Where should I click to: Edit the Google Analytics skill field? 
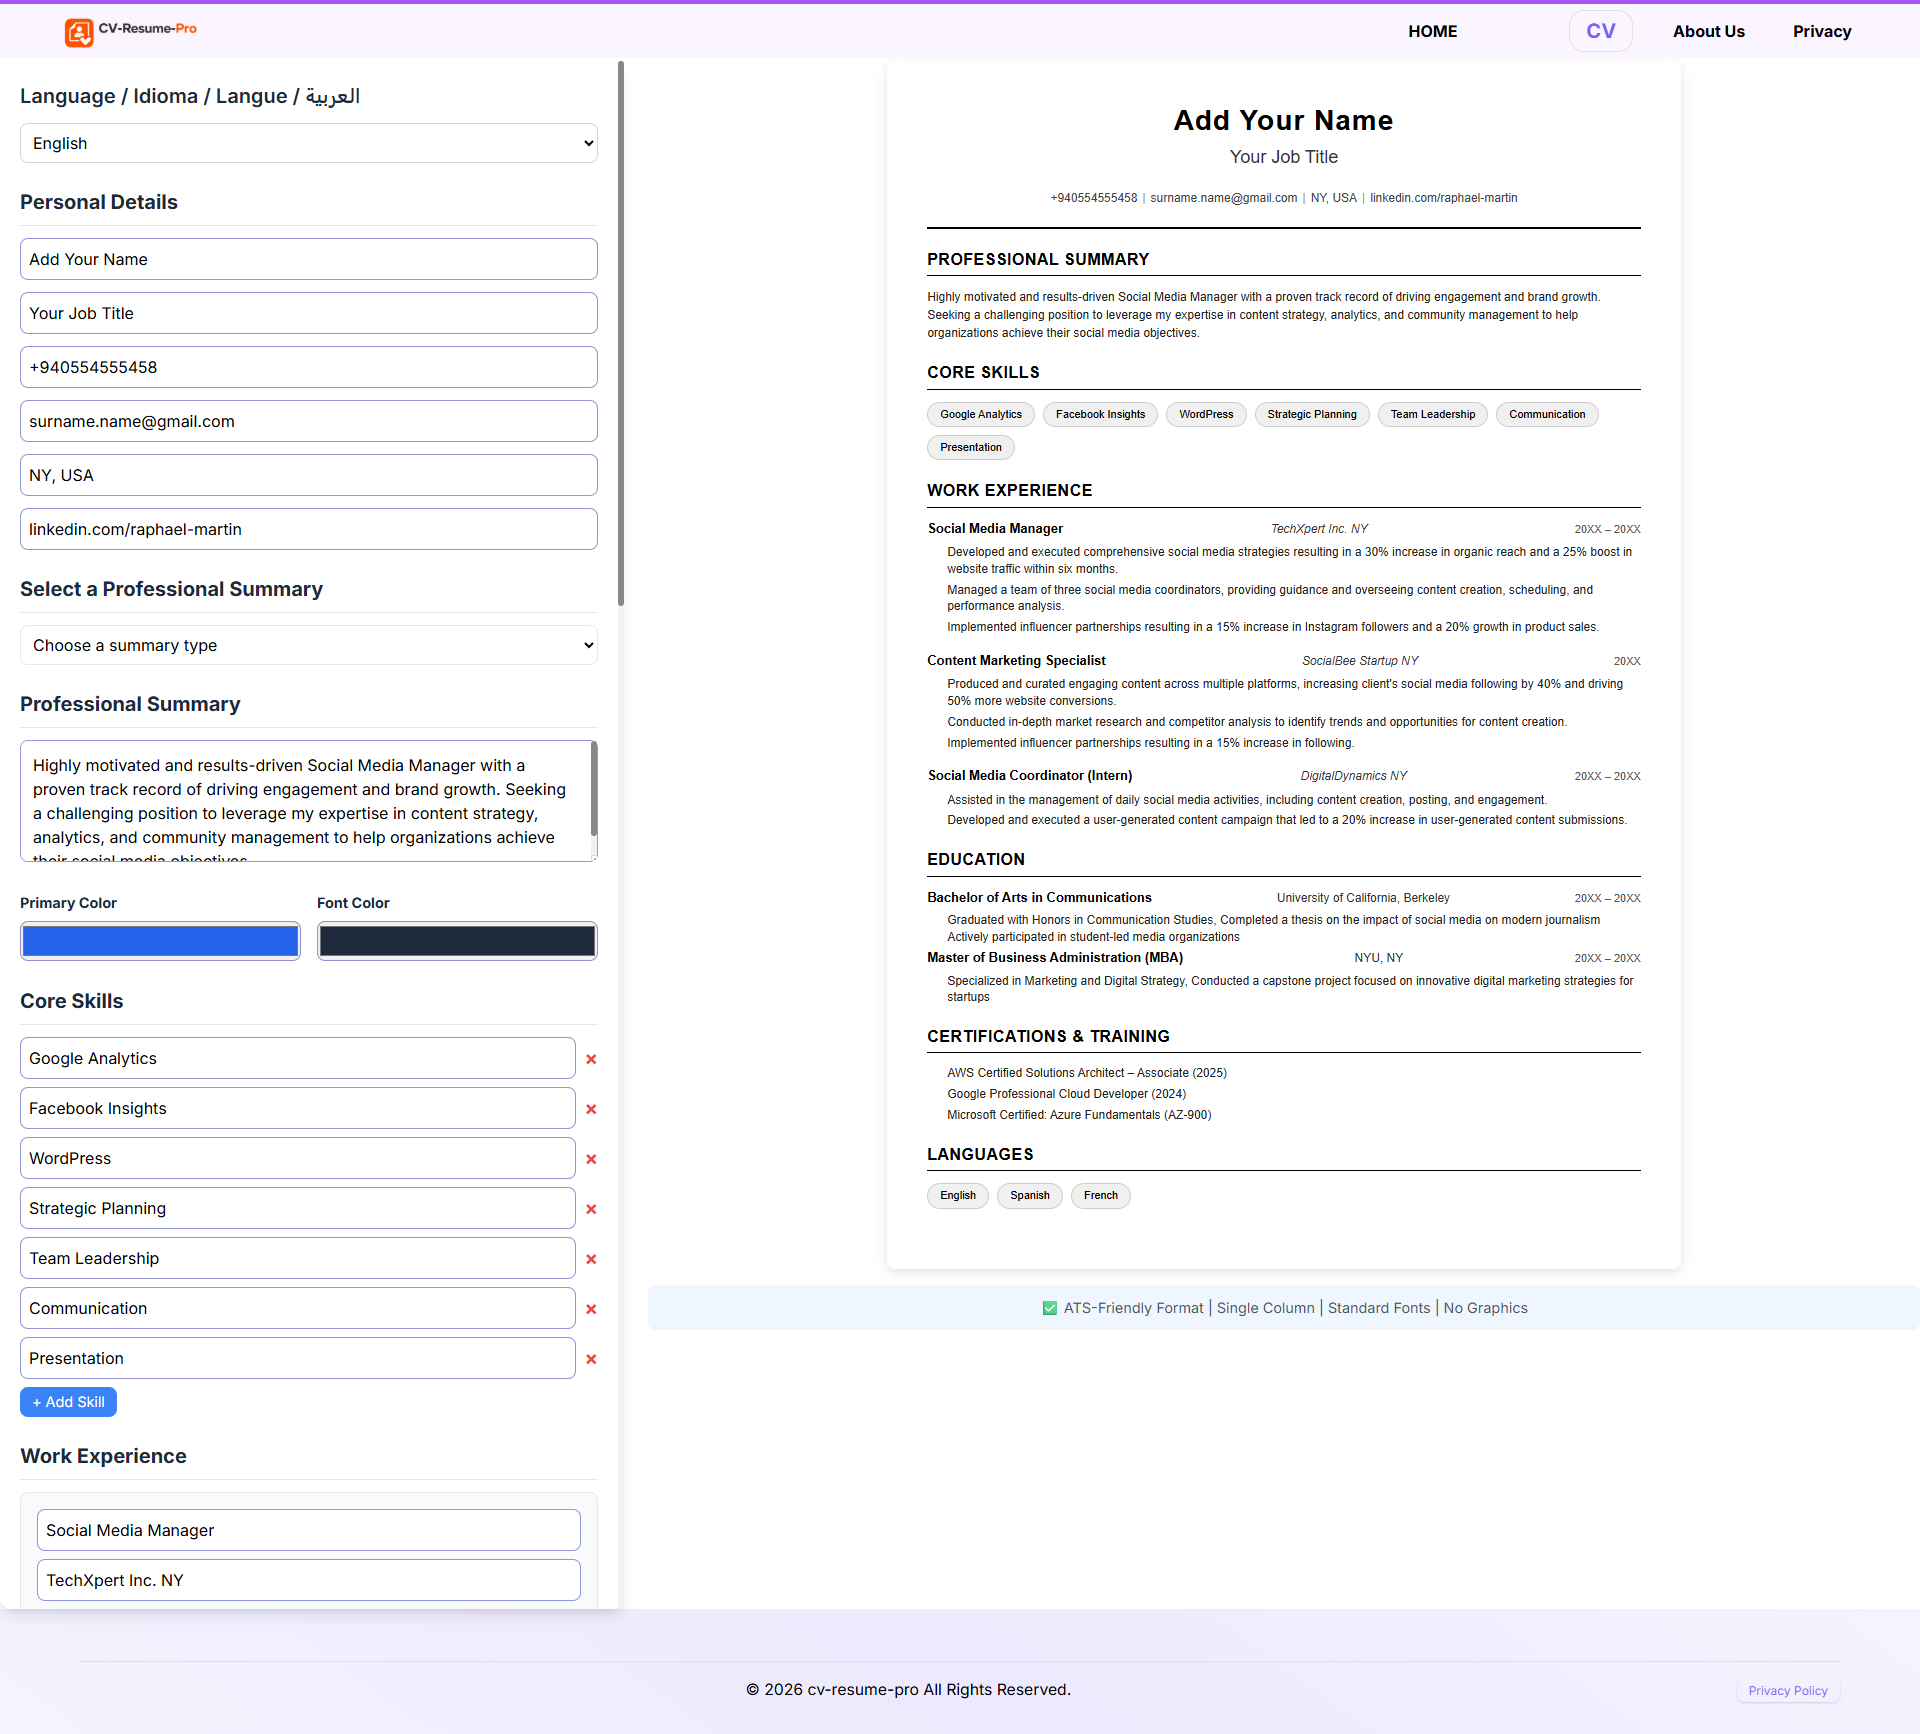point(298,1058)
